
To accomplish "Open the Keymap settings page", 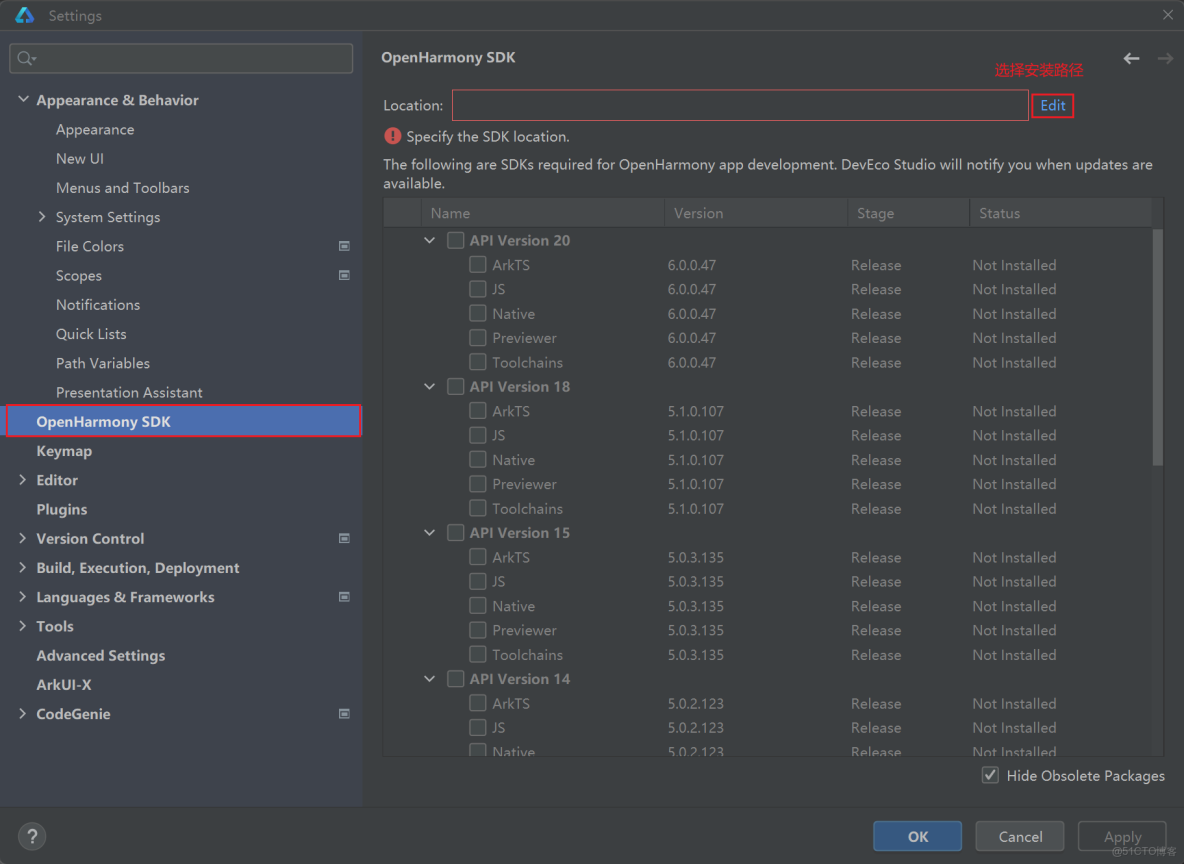I will [64, 451].
